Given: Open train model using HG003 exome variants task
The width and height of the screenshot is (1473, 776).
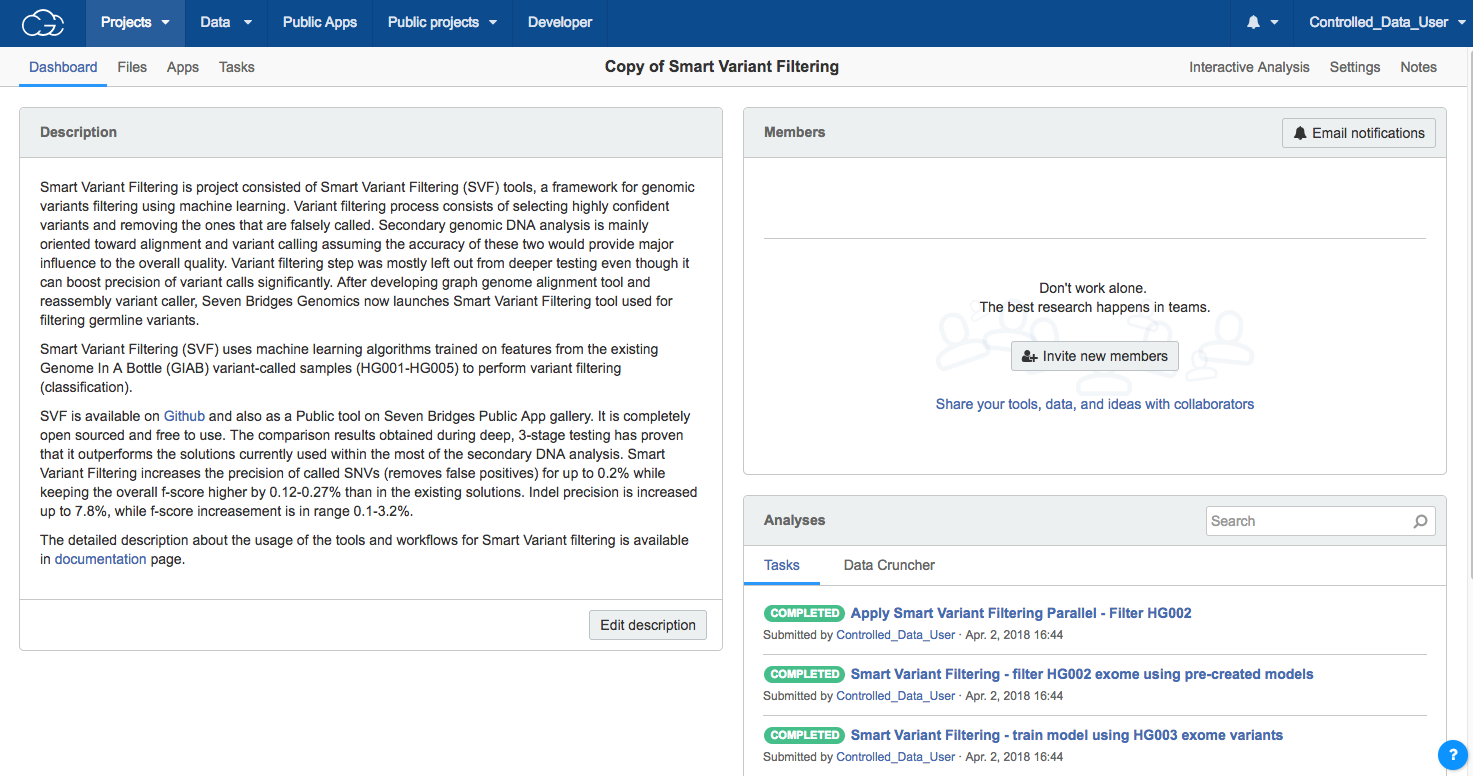Looking at the screenshot, I should tap(1067, 735).
